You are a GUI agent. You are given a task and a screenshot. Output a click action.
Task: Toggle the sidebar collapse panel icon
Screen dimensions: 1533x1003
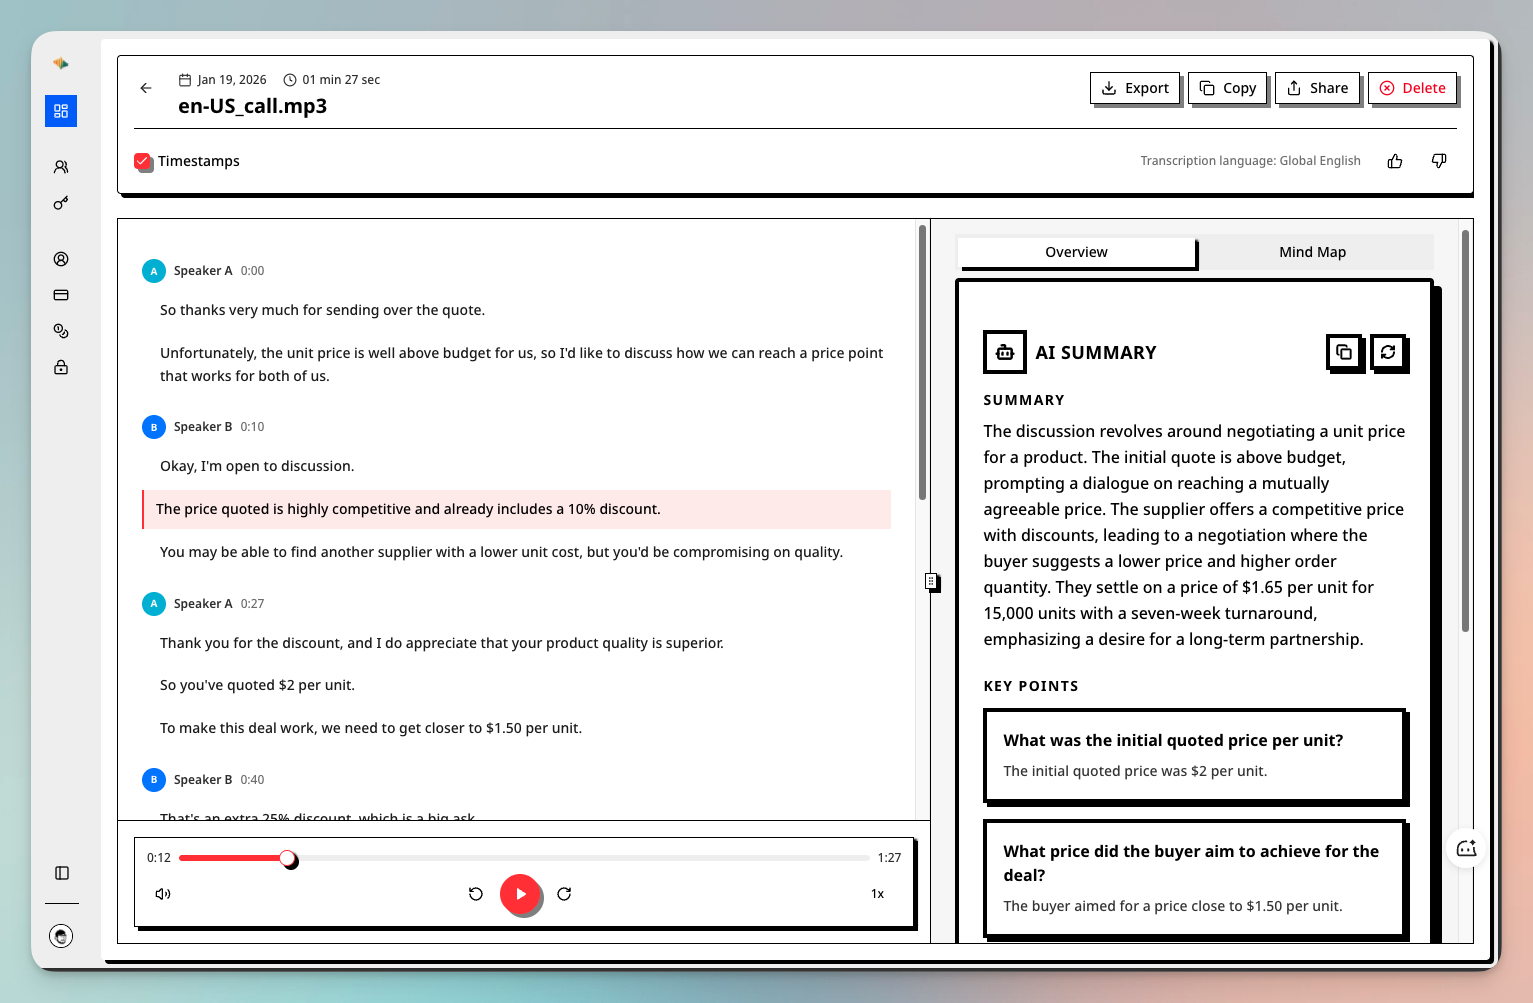pyautogui.click(x=62, y=873)
